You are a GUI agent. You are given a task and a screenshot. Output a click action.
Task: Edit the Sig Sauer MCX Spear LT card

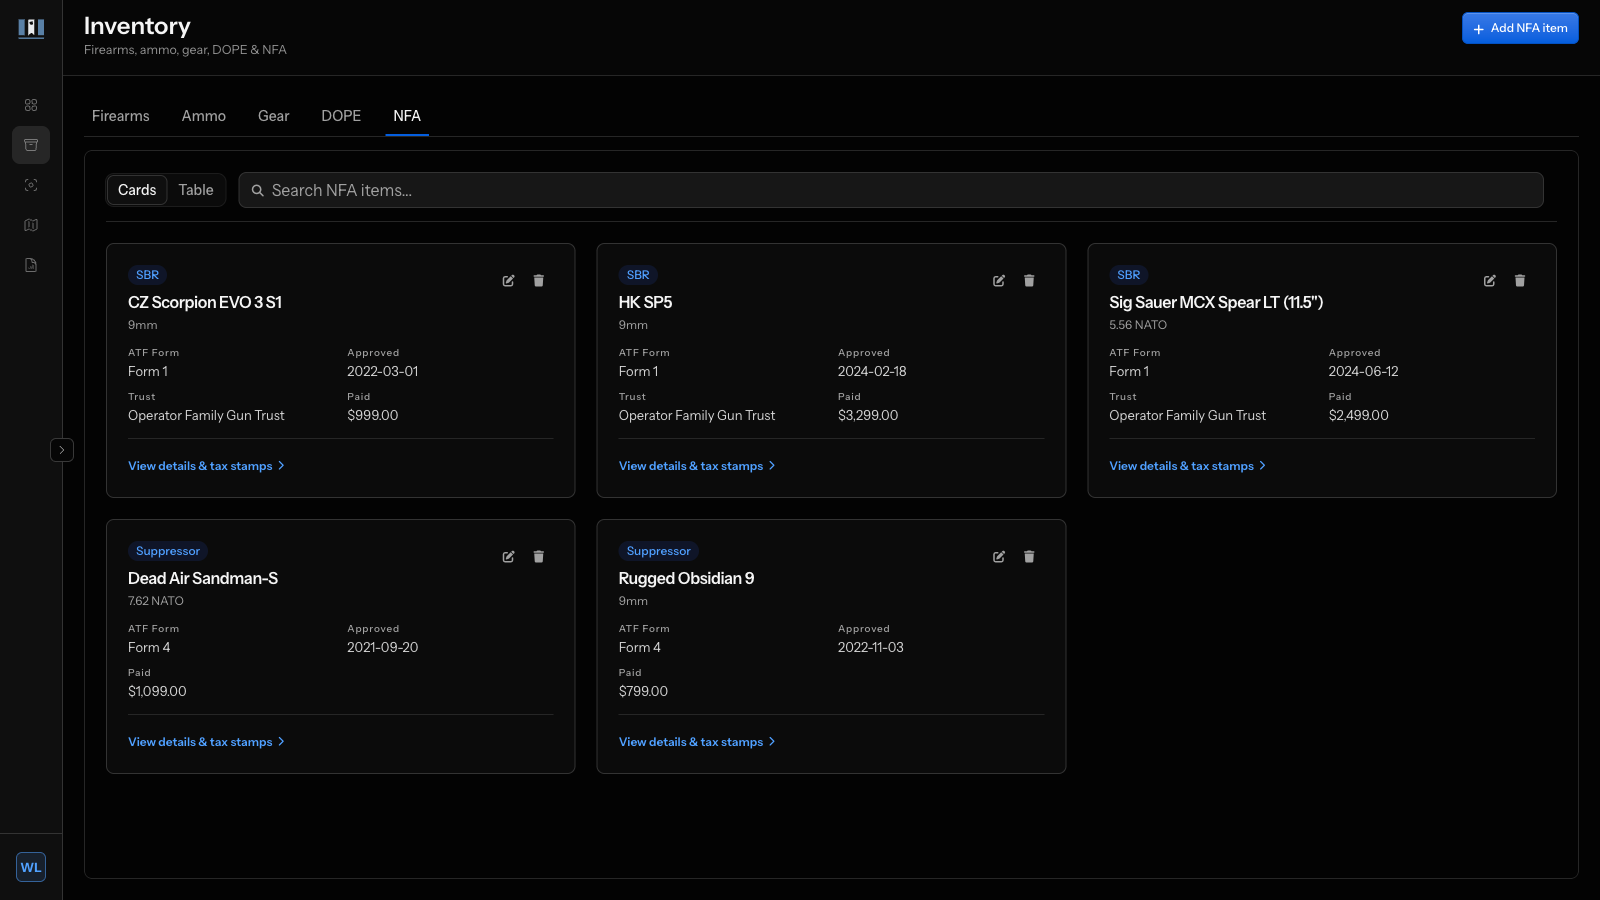tap(1490, 281)
